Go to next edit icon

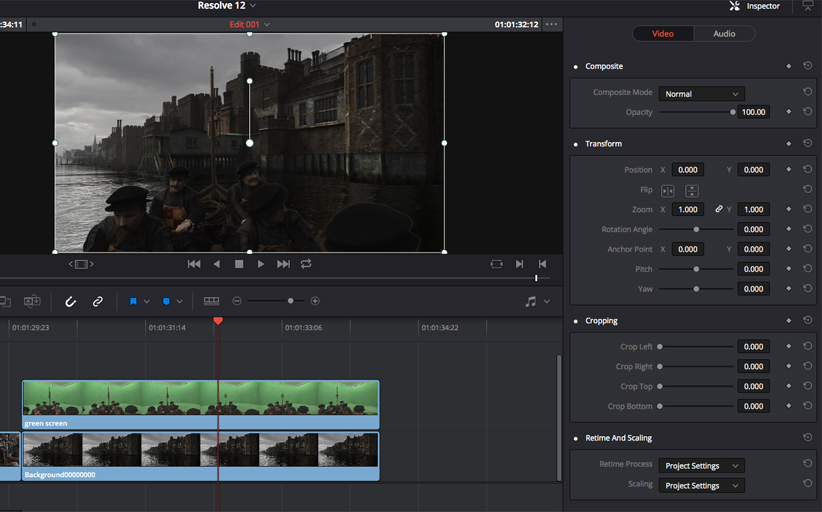[519, 264]
